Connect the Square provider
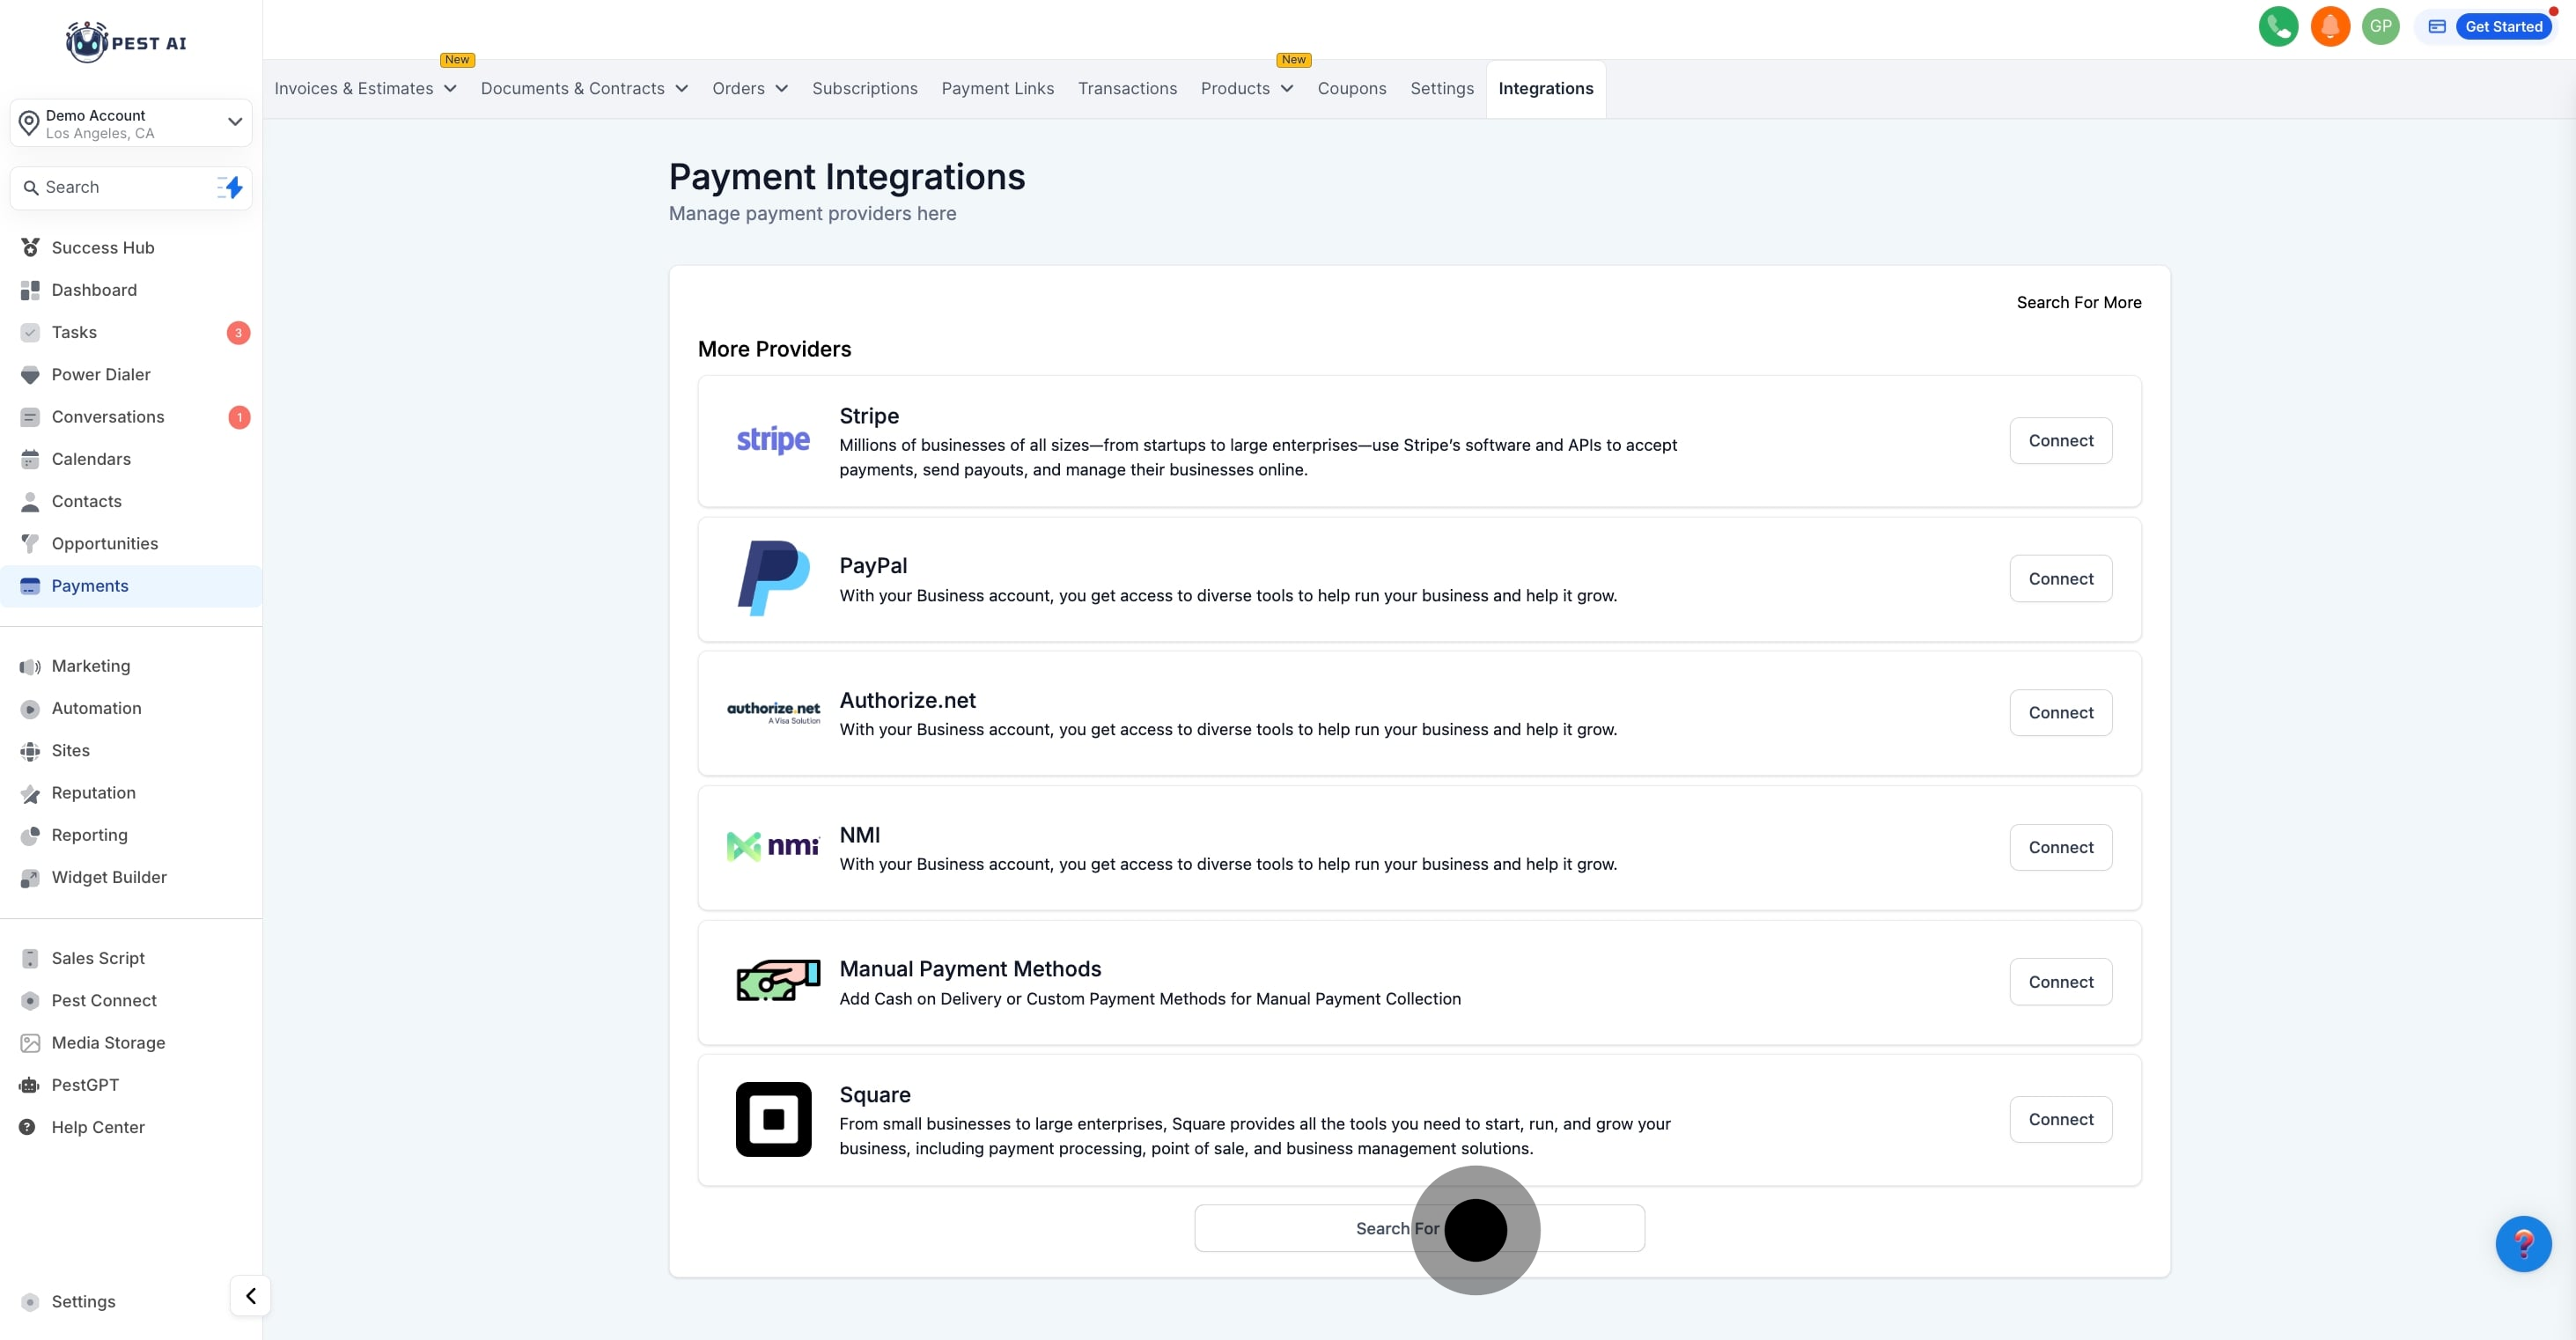Viewport: 2576px width, 1340px height. tap(2060, 1119)
